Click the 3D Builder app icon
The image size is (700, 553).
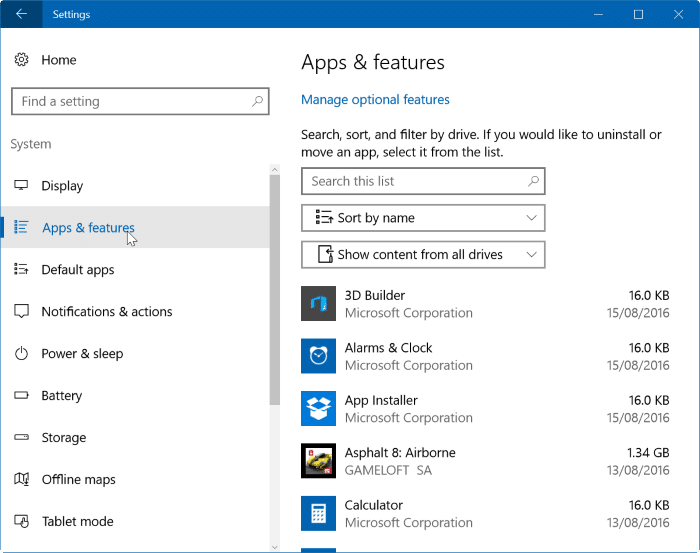coord(318,304)
